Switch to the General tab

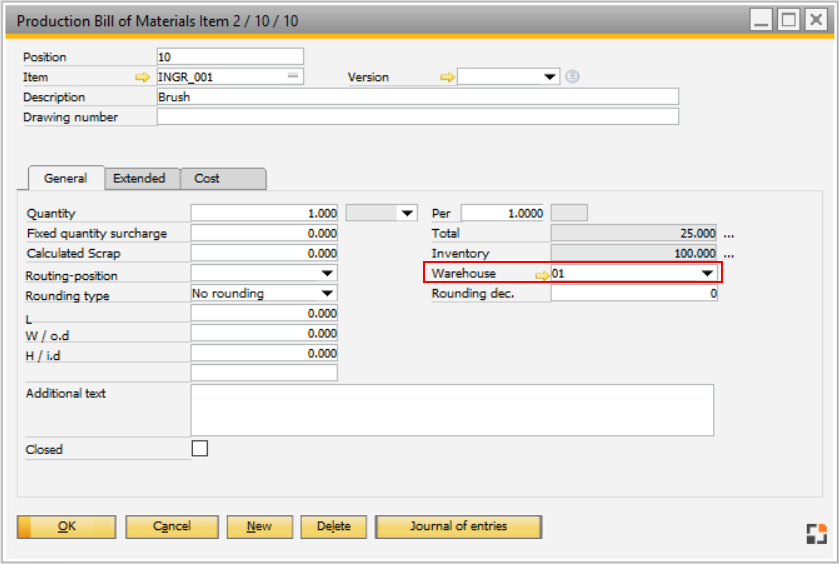pos(65,178)
